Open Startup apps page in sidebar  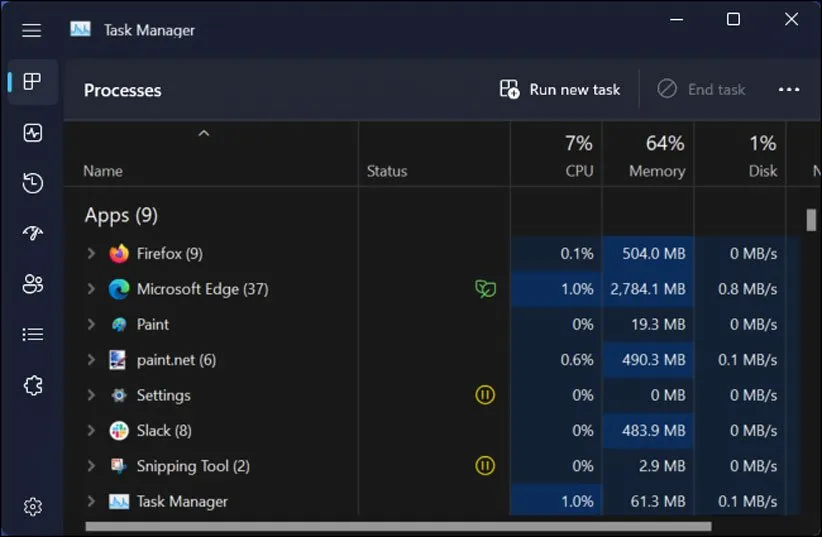coord(32,233)
